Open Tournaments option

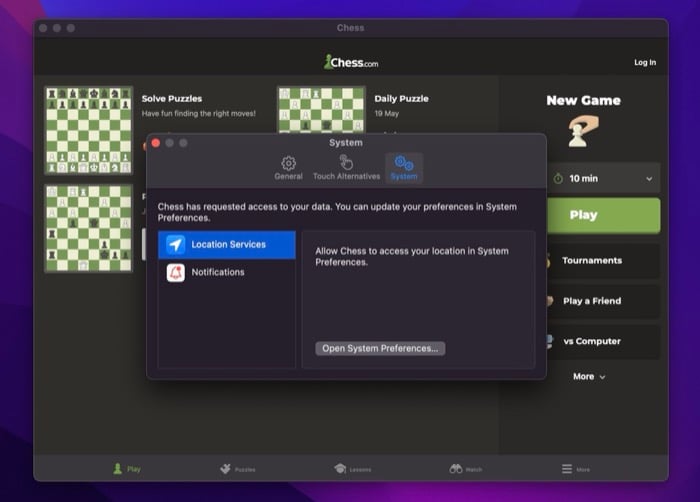tap(604, 261)
